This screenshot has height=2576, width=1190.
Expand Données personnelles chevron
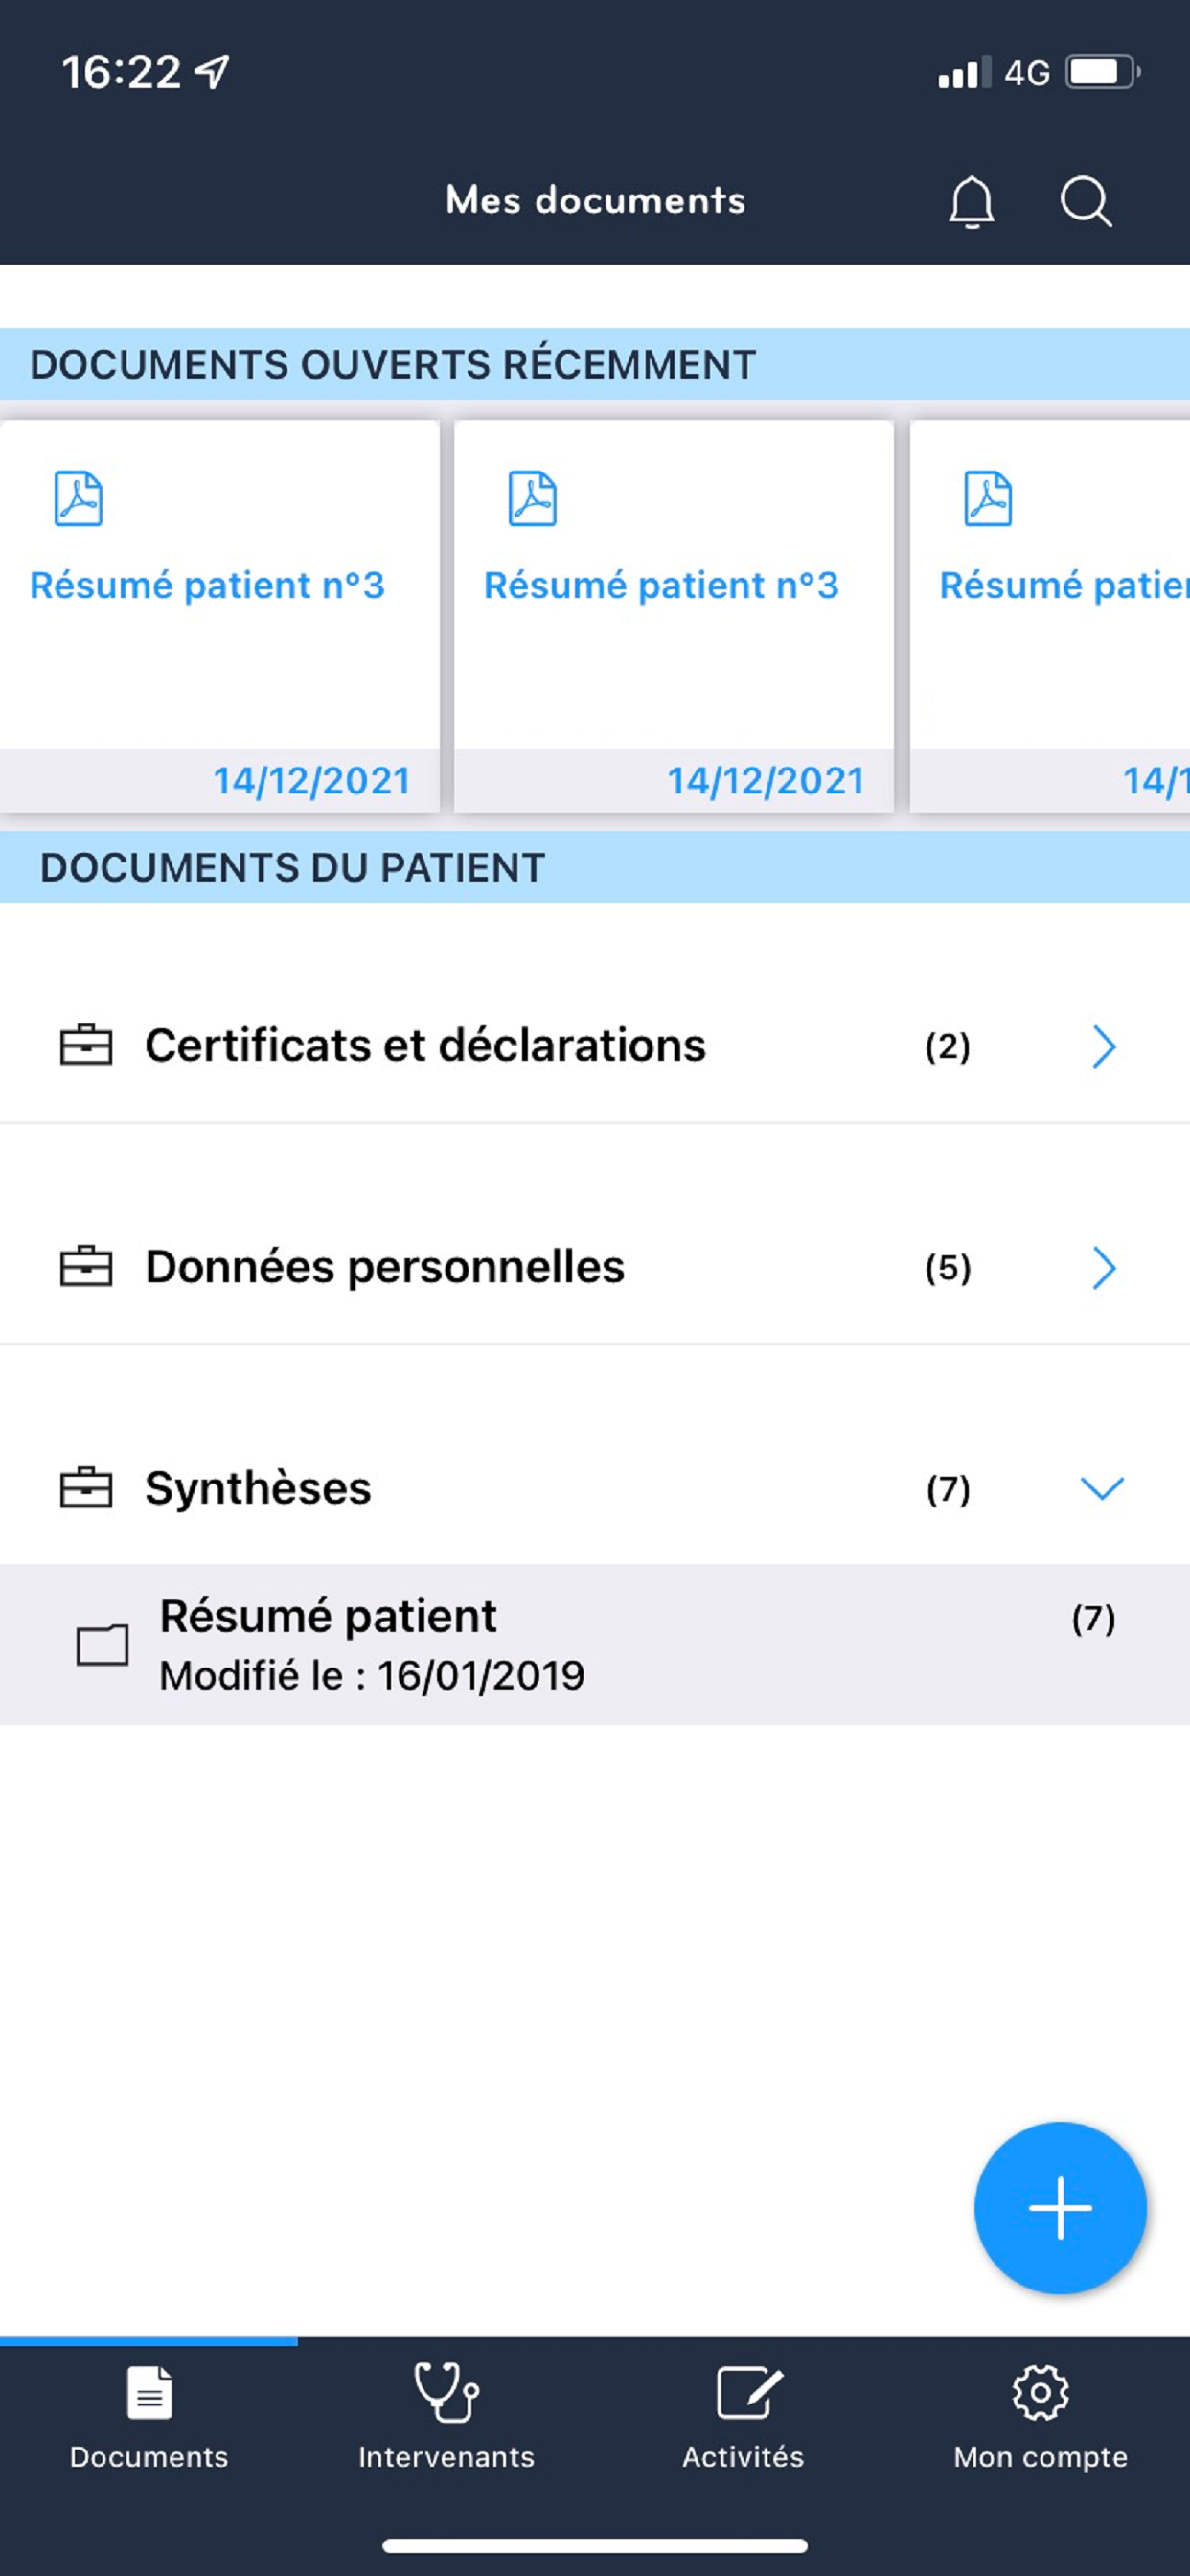[1103, 1268]
